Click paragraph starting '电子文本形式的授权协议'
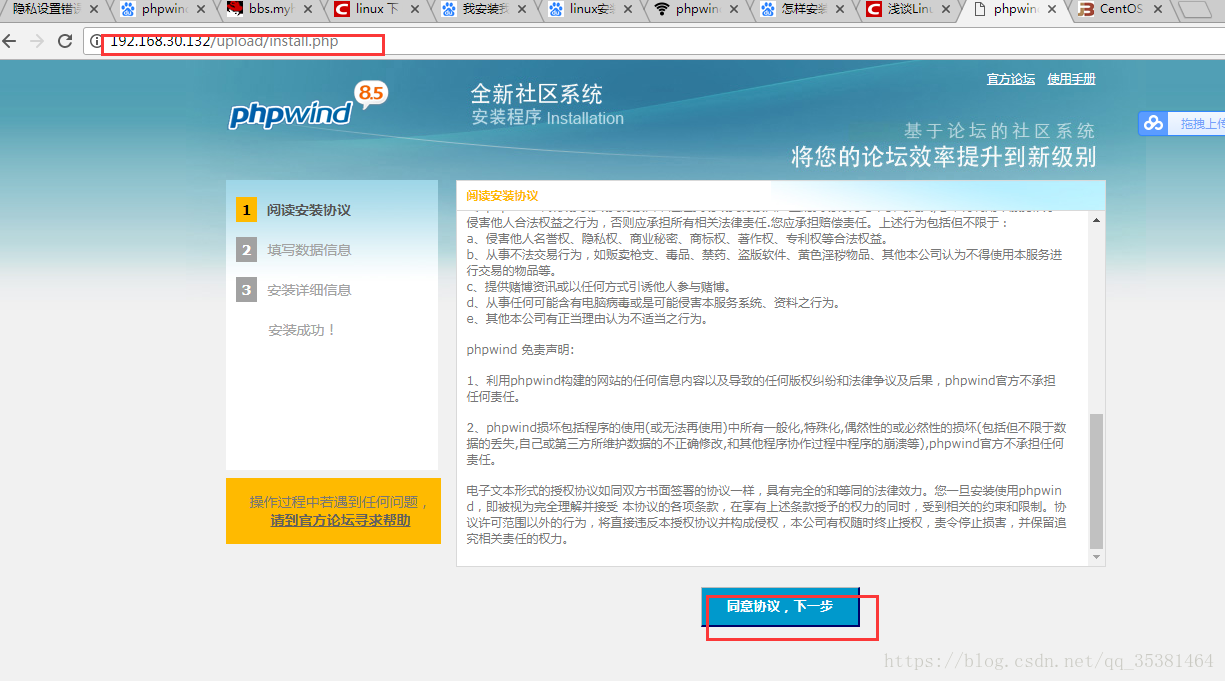The height and width of the screenshot is (681, 1225). coord(766,515)
